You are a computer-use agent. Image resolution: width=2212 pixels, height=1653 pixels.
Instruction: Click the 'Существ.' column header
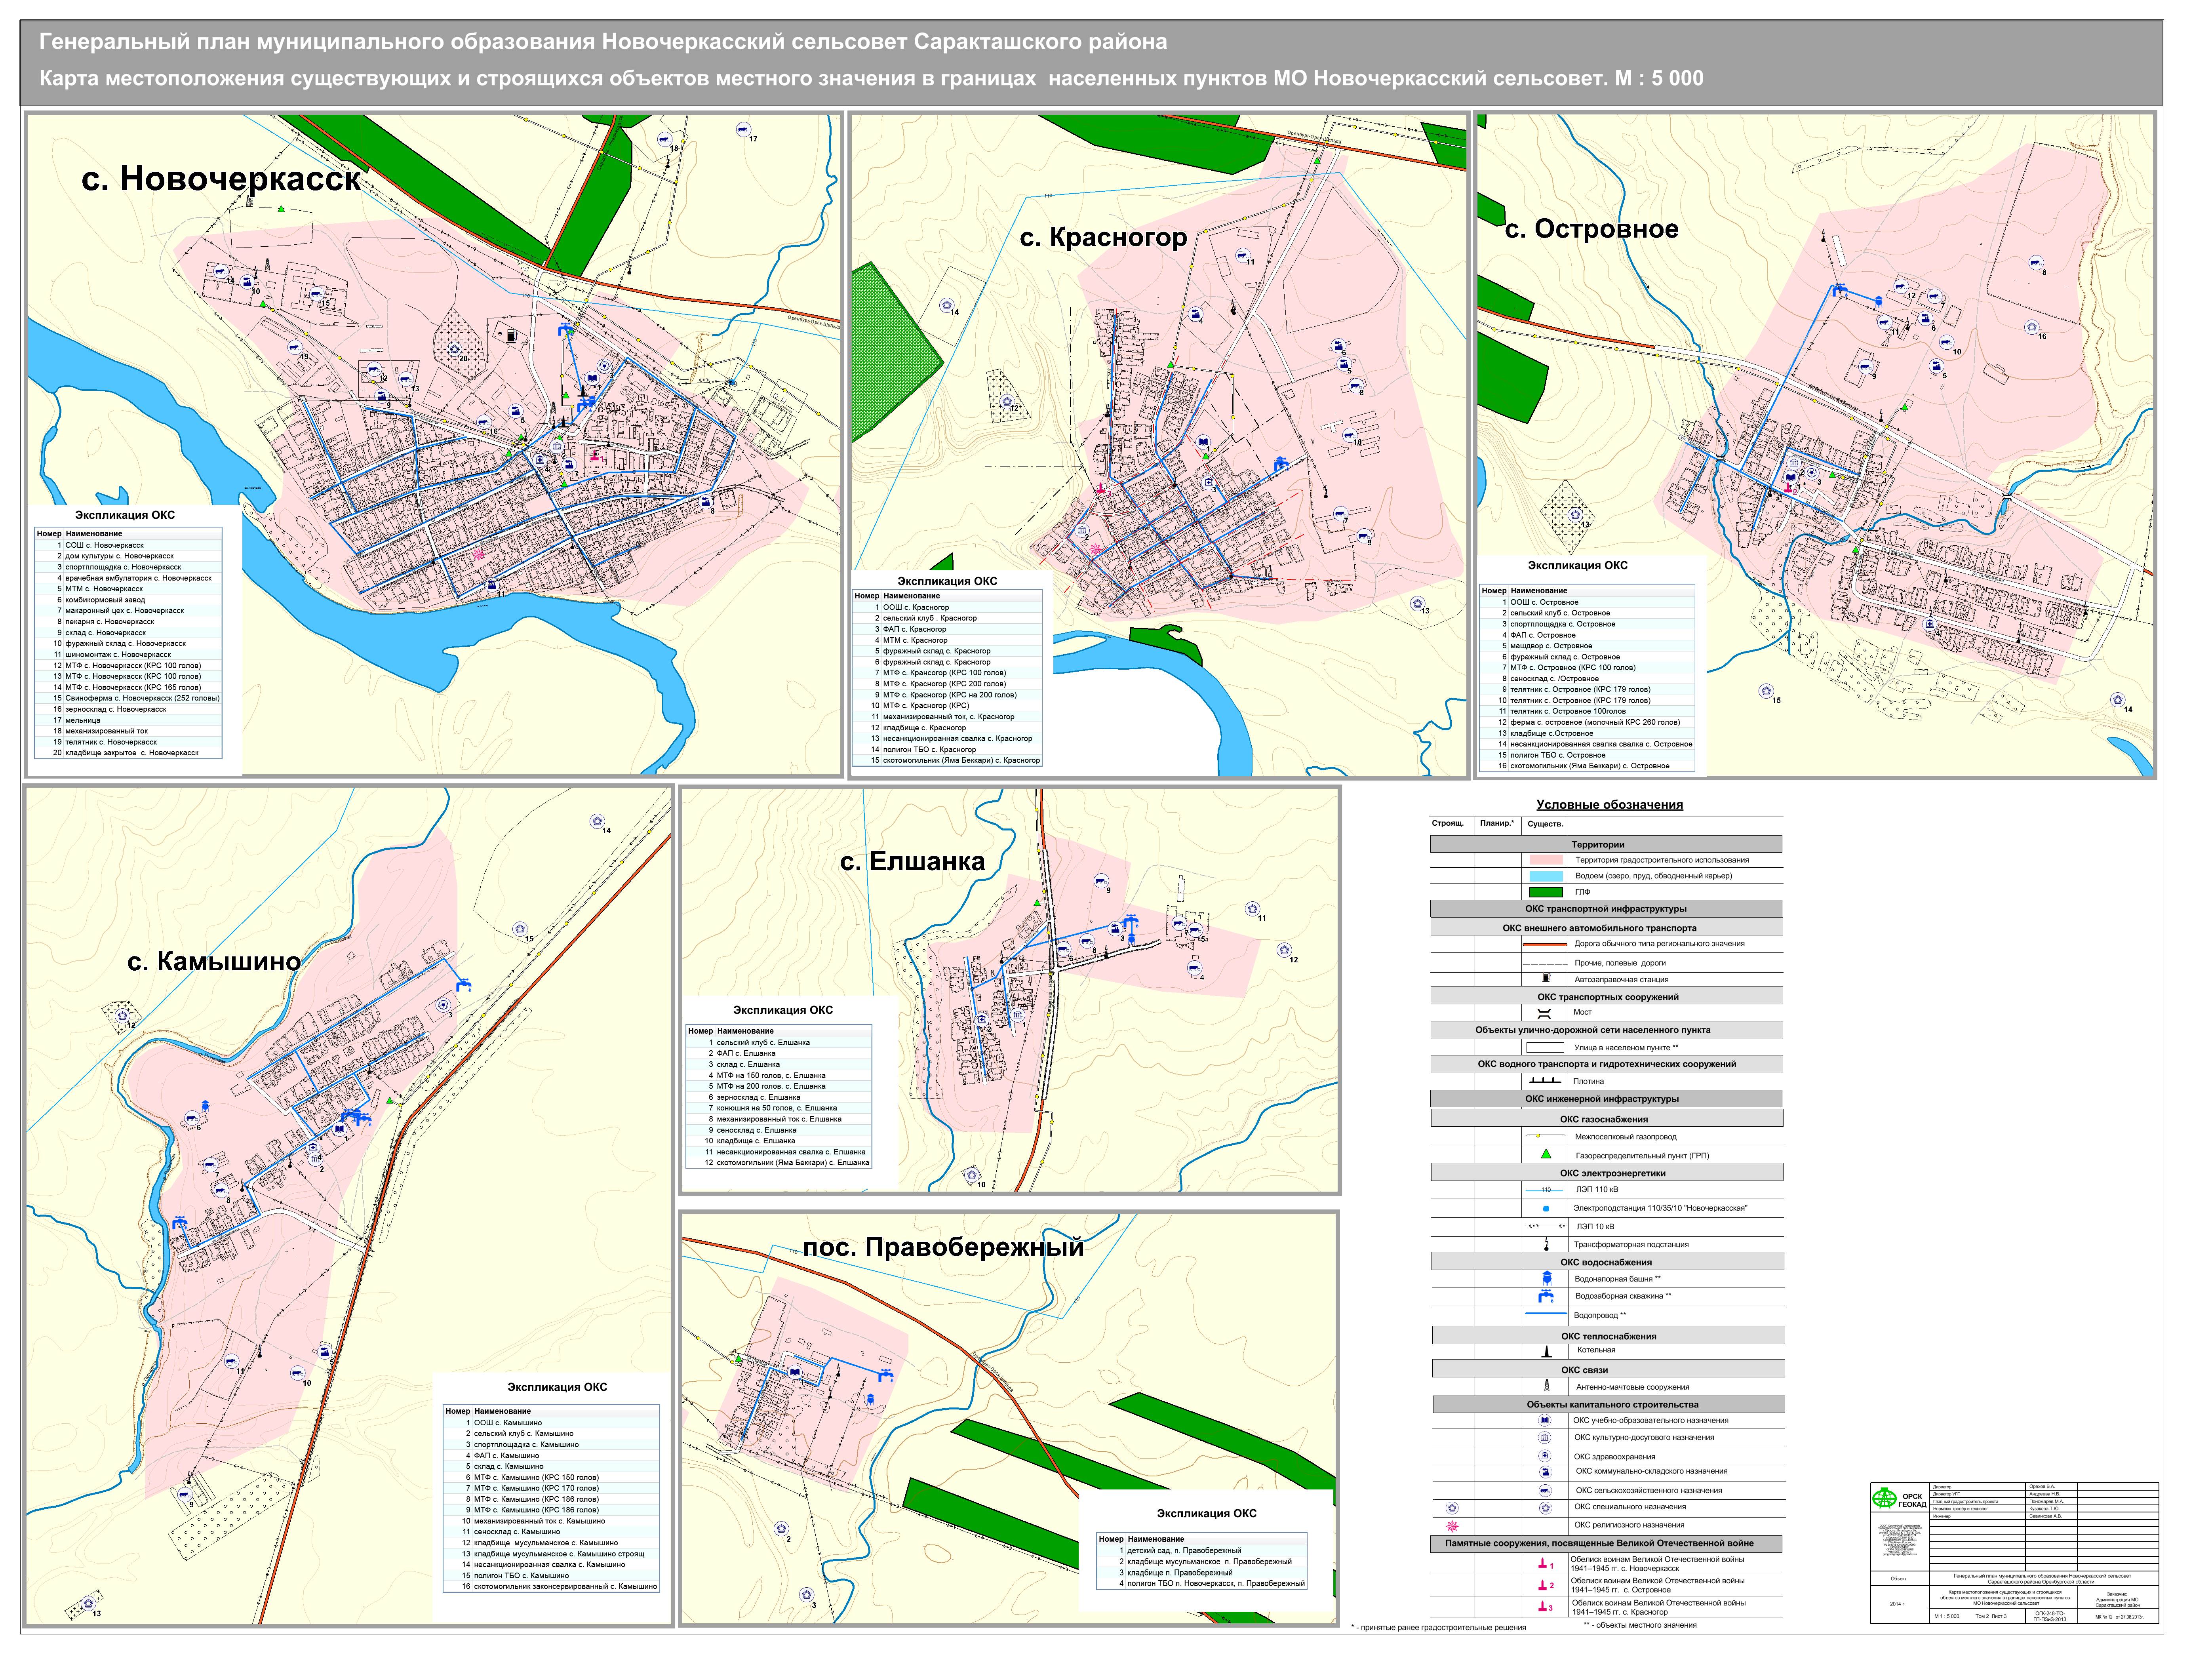coord(1545,824)
